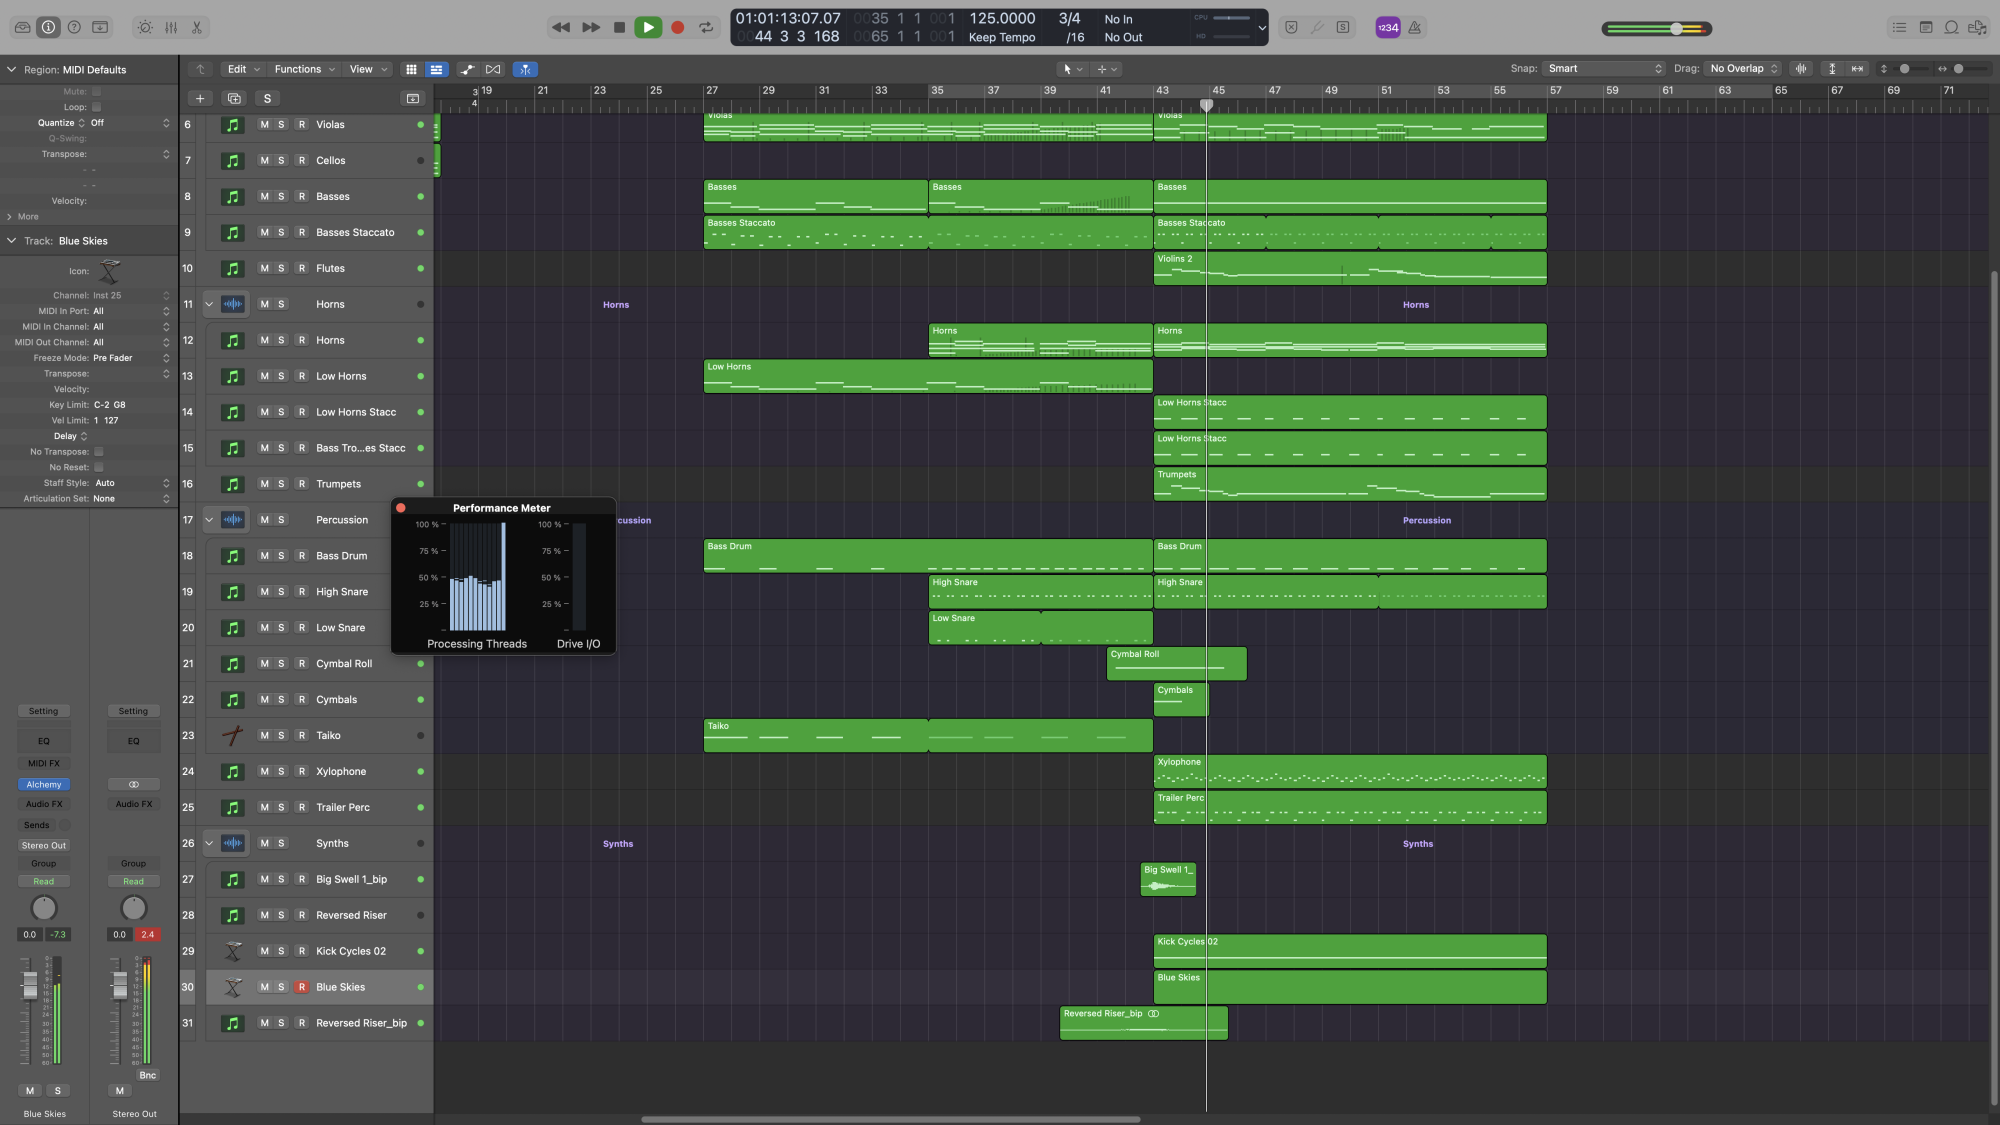
Task: Record-enable the Cymbals track
Action: [301, 700]
